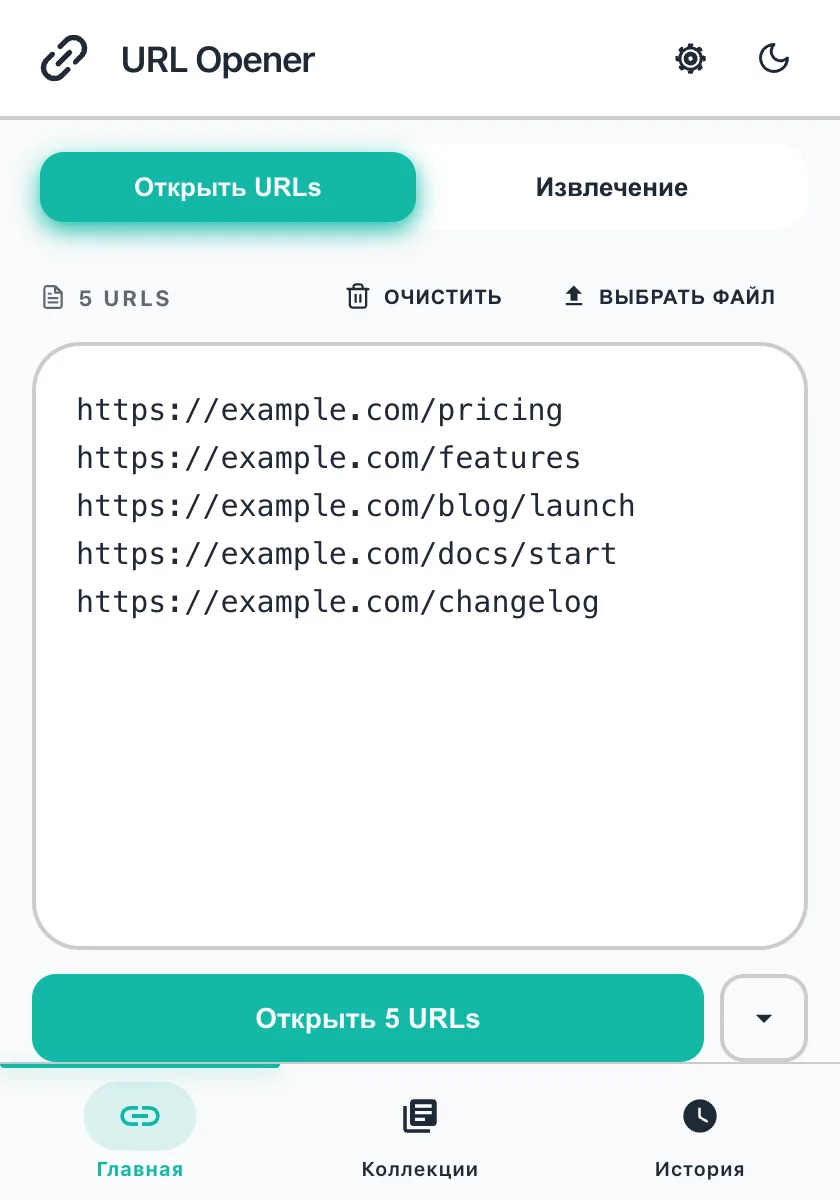This screenshot has height=1200, width=840.
Task: Open settings via the gear icon
Action: tap(690, 59)
